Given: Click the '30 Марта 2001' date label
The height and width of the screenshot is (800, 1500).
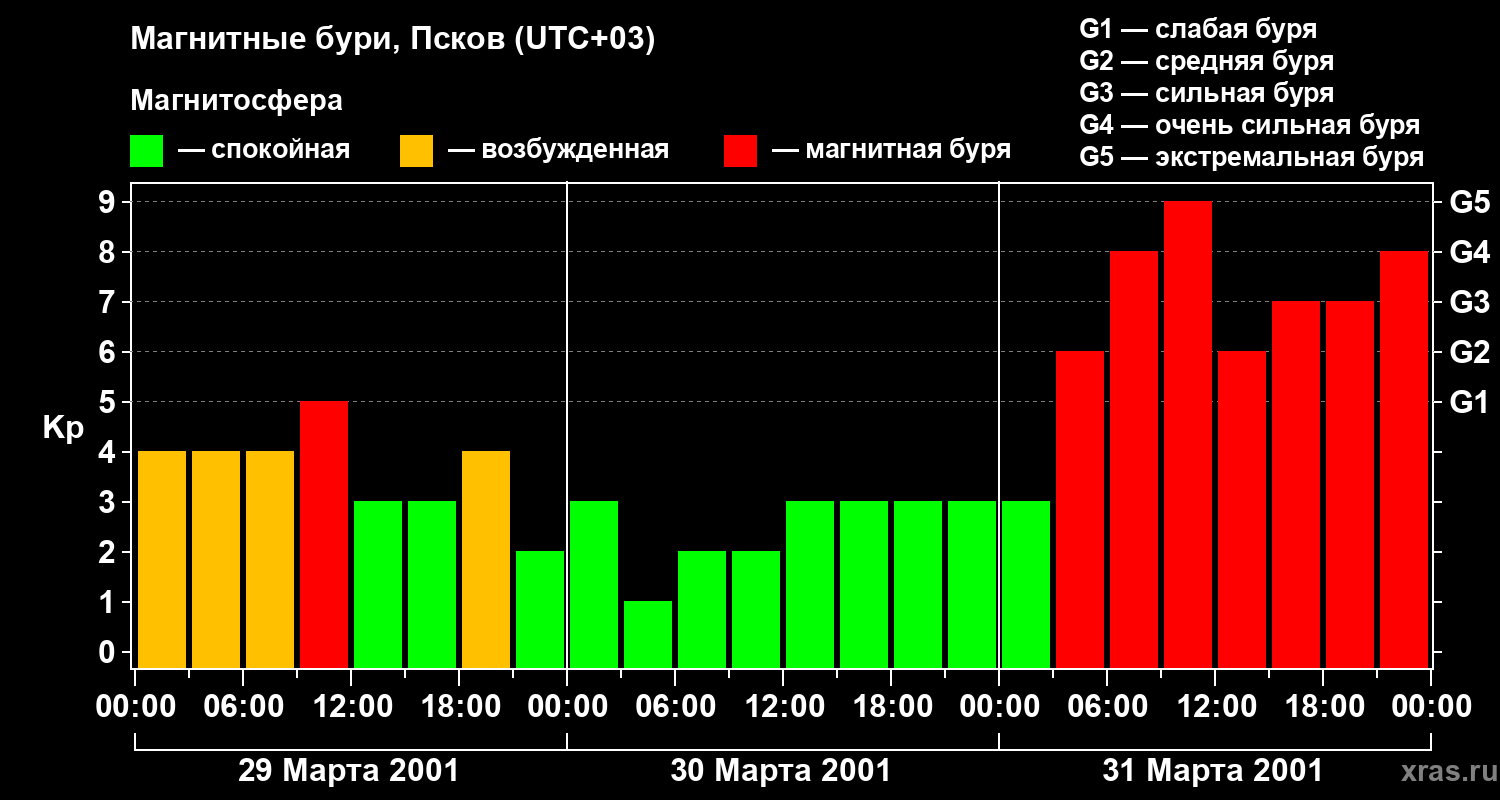Looking at the screenshot, I should pyautogui.click(x=780, y=771).
